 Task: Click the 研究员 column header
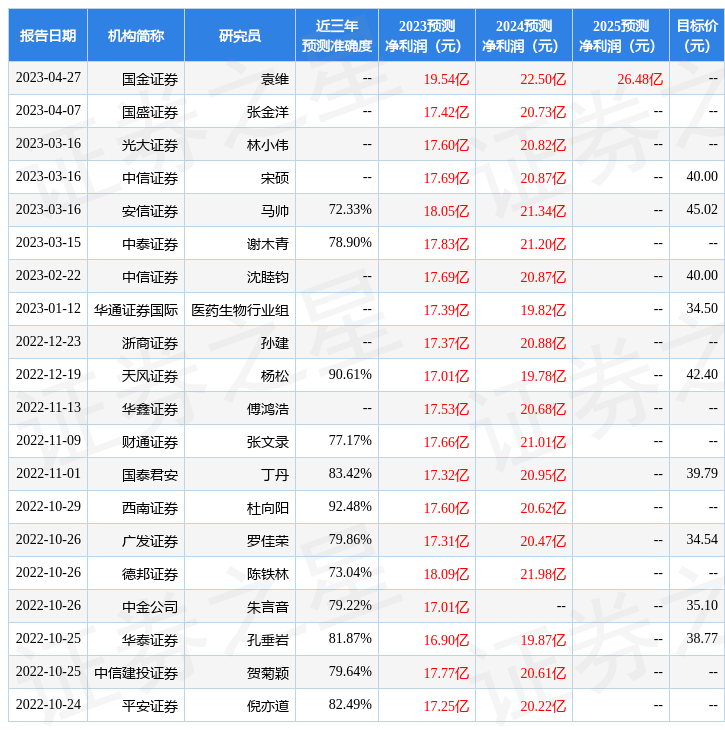point(240,35)
